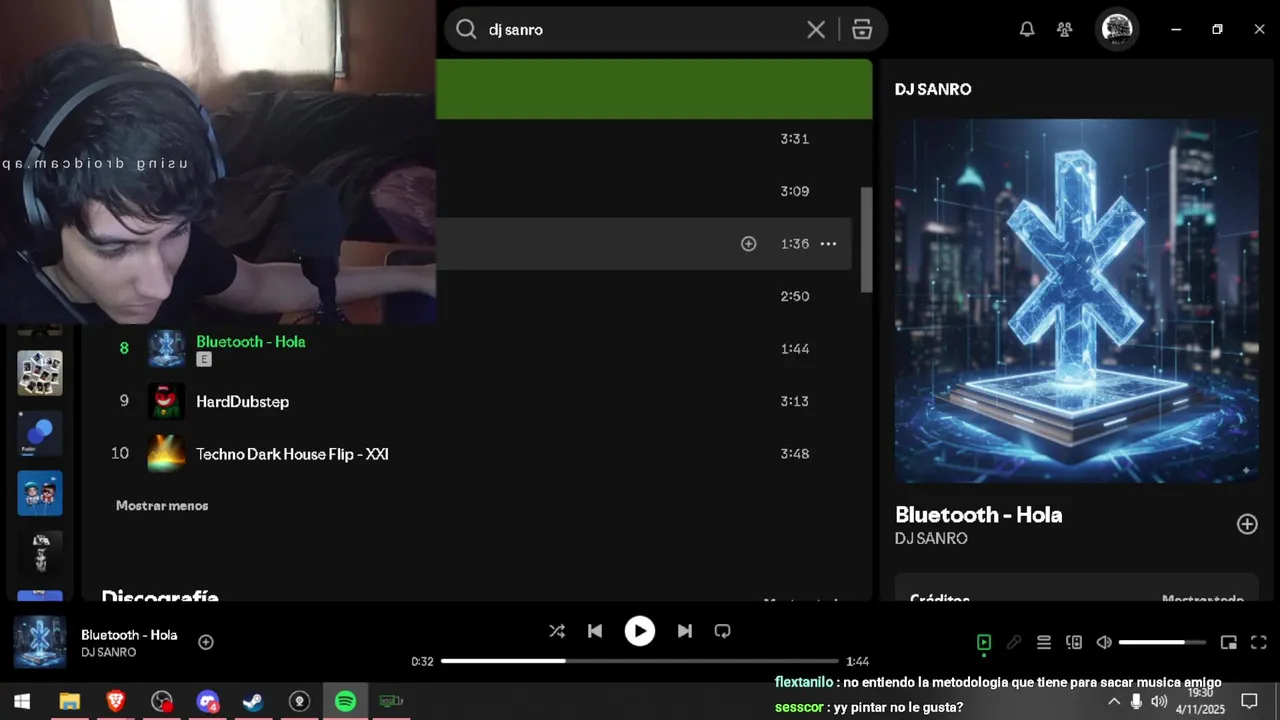Open the DJ SANRO panel header link

click(x=933, y=89)
